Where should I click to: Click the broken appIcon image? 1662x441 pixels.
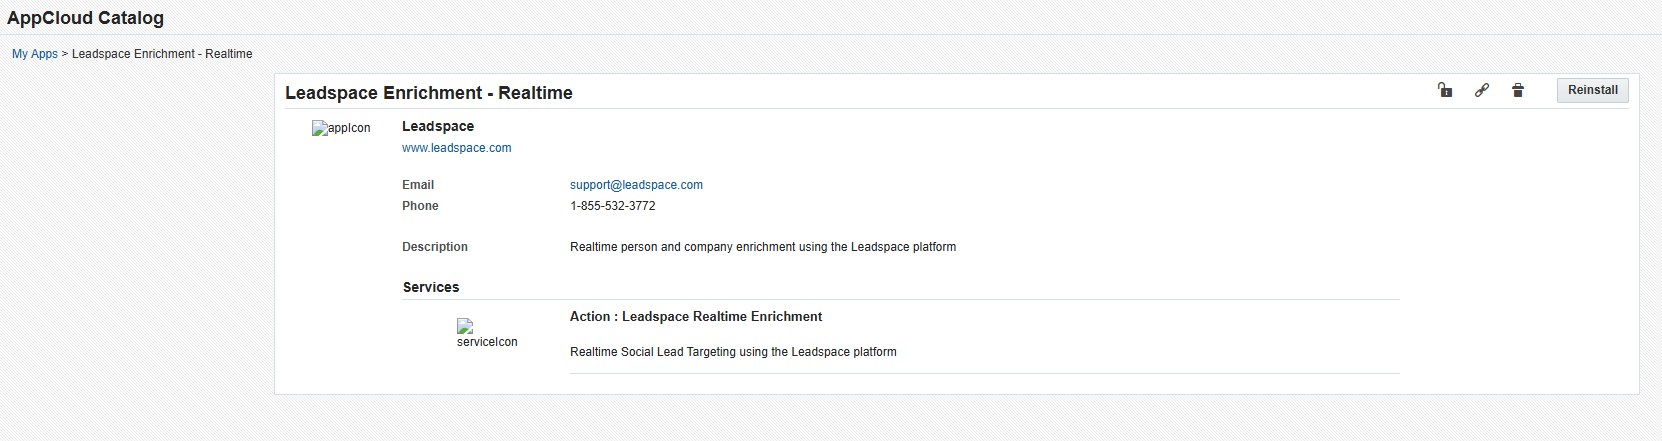[x=341, y=128]
